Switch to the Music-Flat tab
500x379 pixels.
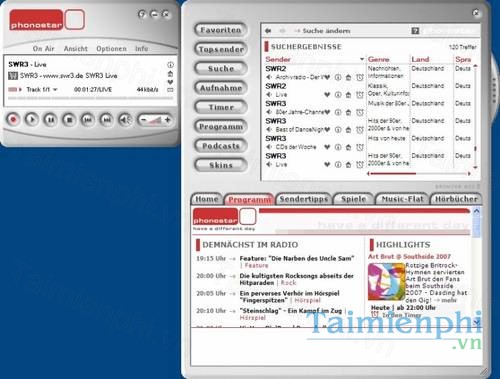point(402,199)
